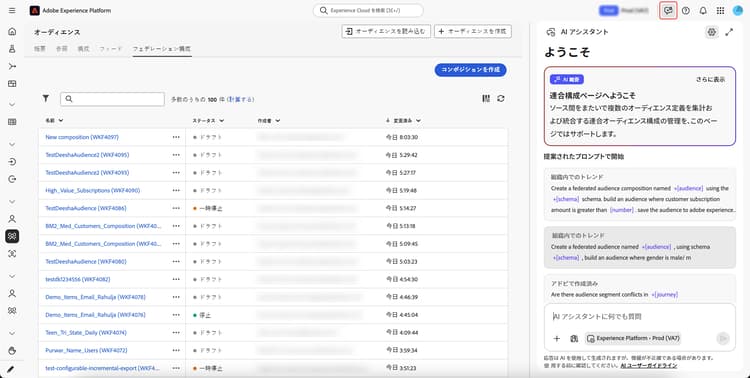Open the user profile avatar

(x=738, y=11)
